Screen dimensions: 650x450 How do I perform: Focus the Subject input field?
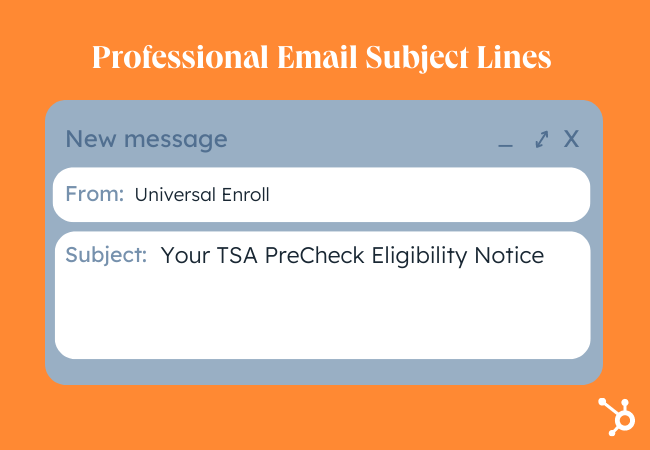[323, 295]
